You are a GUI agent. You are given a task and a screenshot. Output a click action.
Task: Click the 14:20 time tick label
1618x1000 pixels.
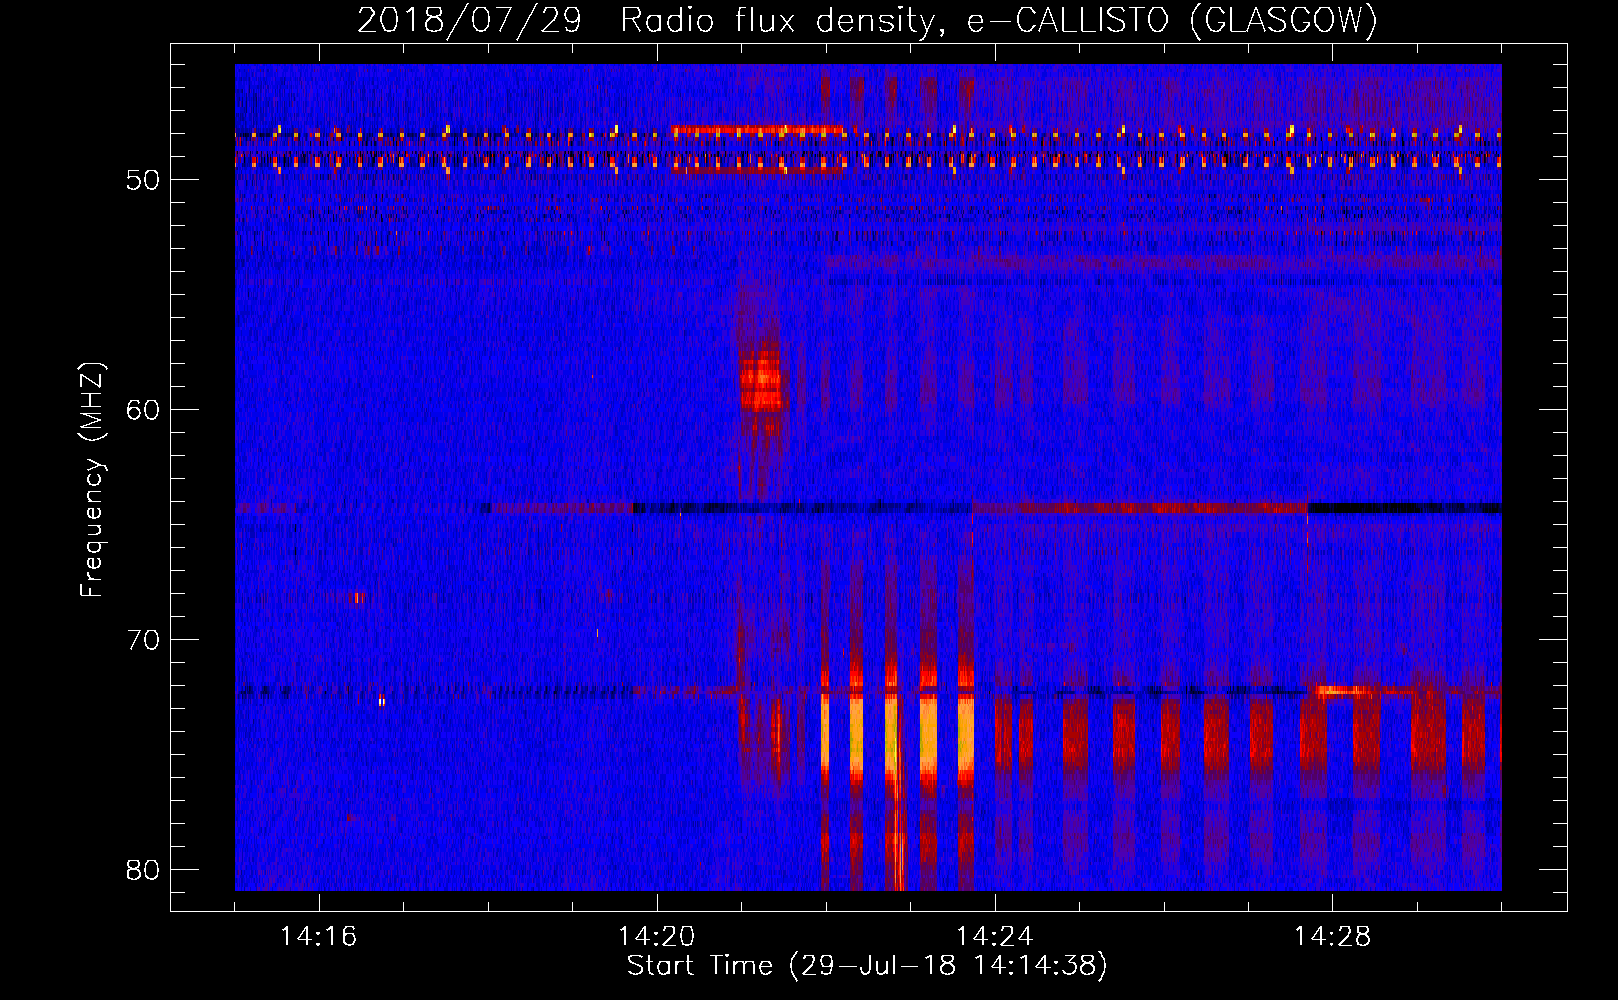point(656,937)
